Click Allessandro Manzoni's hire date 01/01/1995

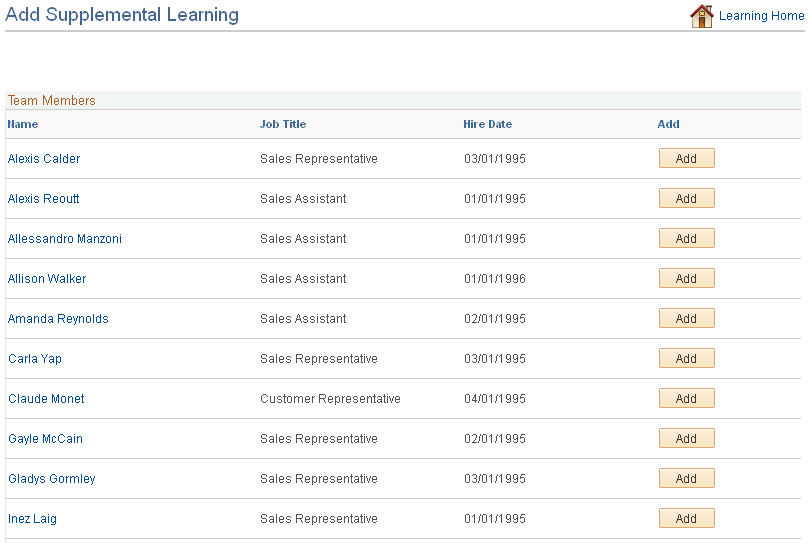[495, 239]
